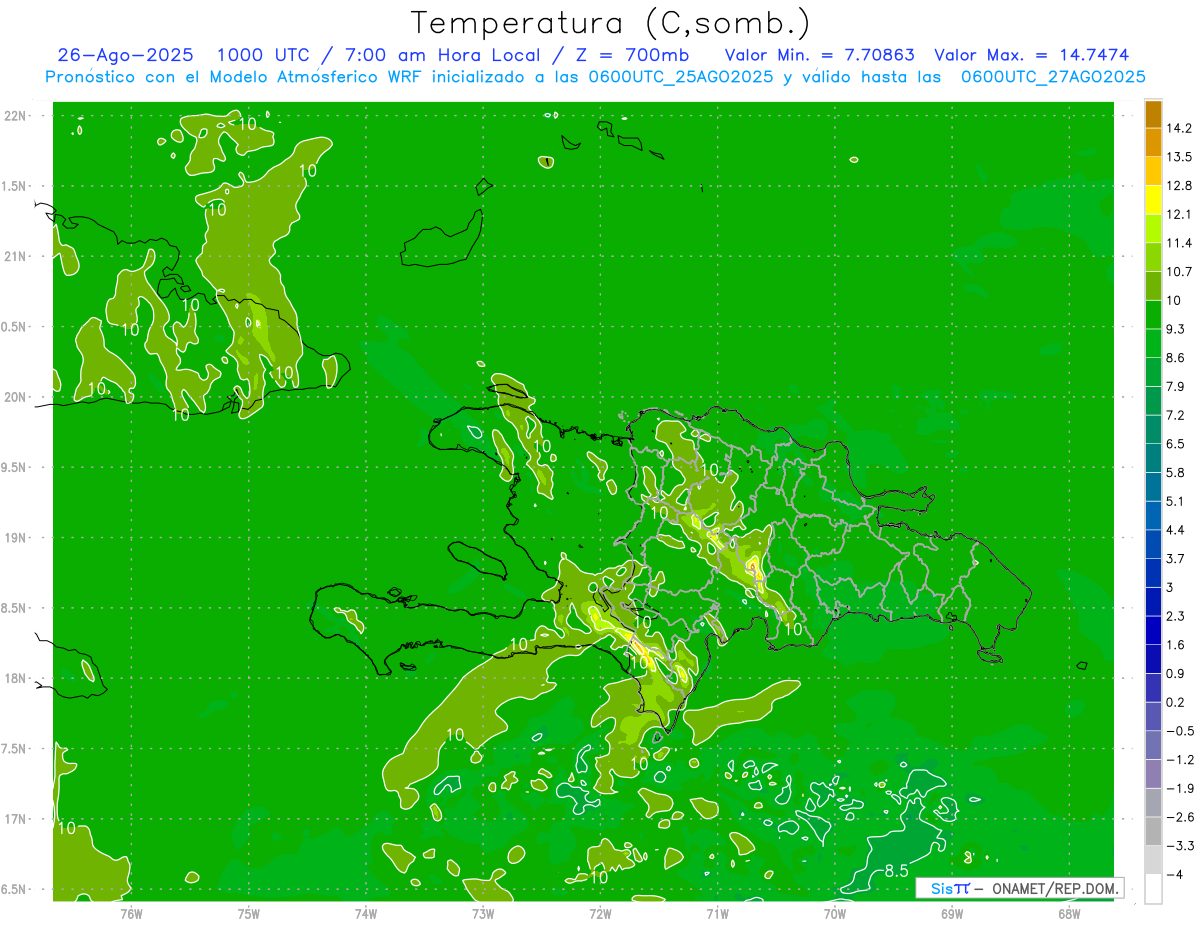Click the "SisTT – ONAMET/REP.DOM." credit label
The image size is (1200, 927).
point(1019,888)
